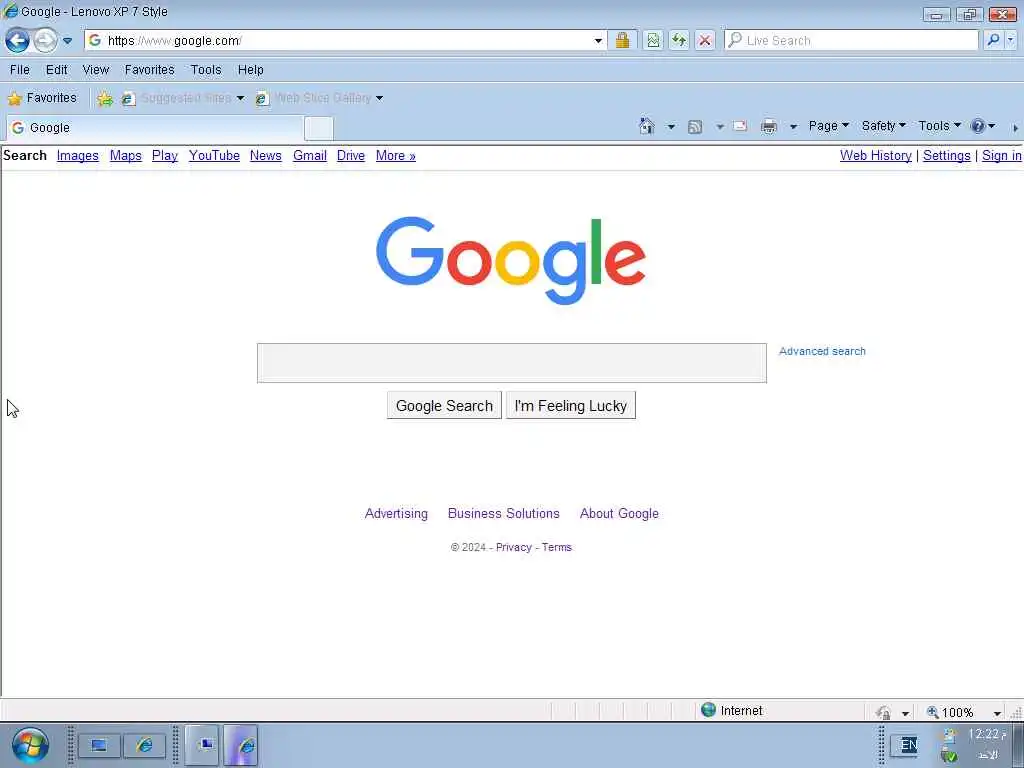Open the Play link
Viewport: 1024px width, 768px height.
tap(165, 155)
